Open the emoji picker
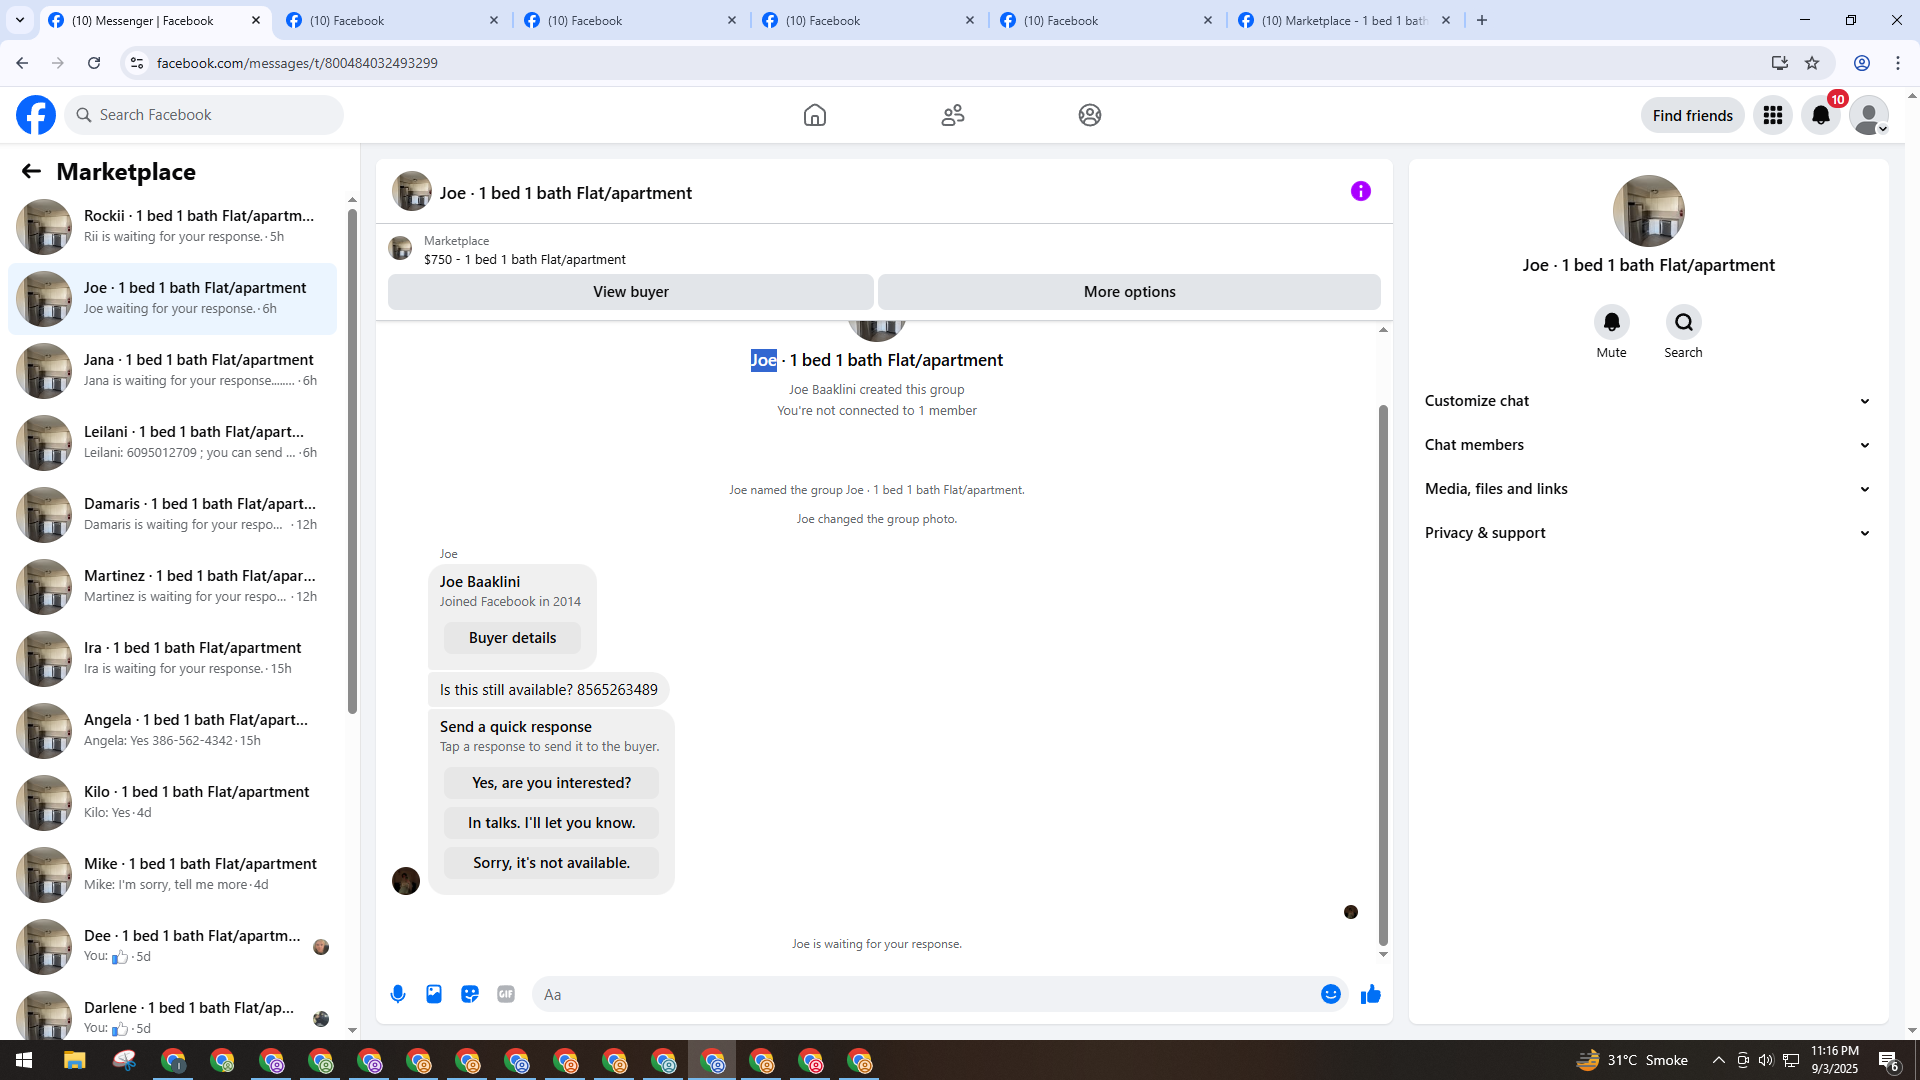Image resolution: width=1920 pixels, height=1080 pixels. (1331, 994)
